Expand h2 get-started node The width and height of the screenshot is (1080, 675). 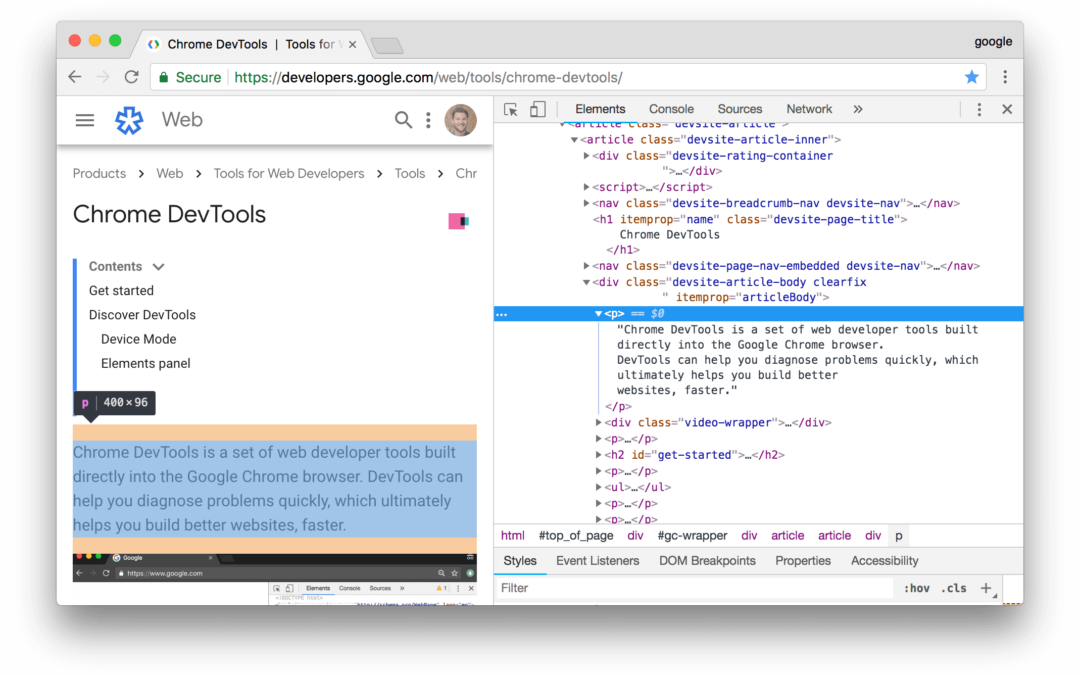point(599,455)
